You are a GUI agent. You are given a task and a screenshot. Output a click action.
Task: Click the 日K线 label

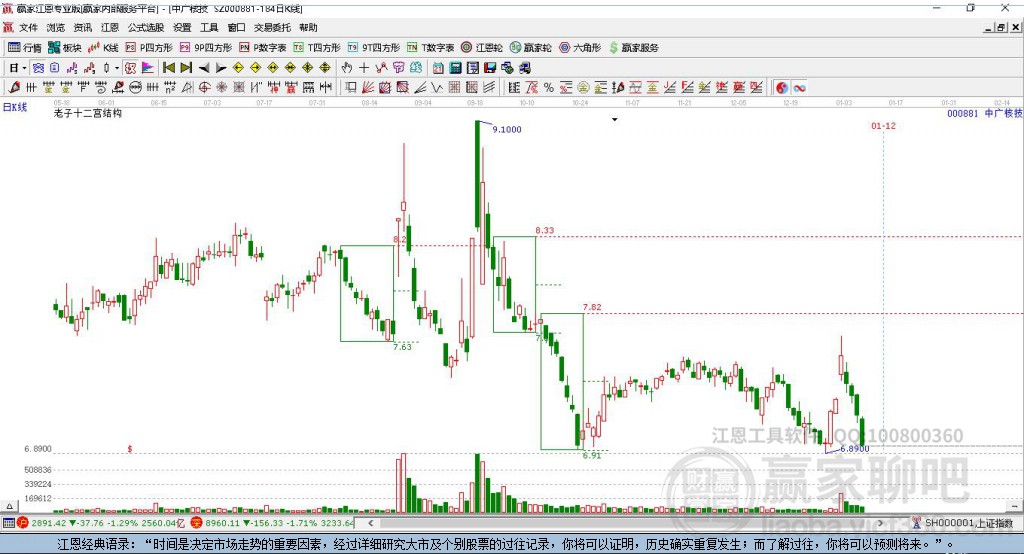[15, 107]
